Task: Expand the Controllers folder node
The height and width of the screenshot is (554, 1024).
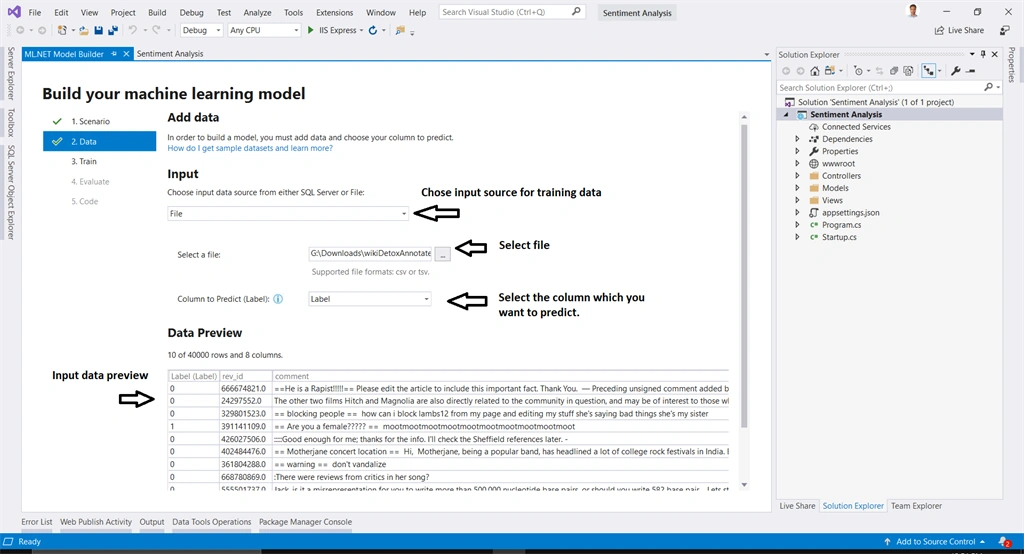Action: pyautogui.click(x=797, y=176)
